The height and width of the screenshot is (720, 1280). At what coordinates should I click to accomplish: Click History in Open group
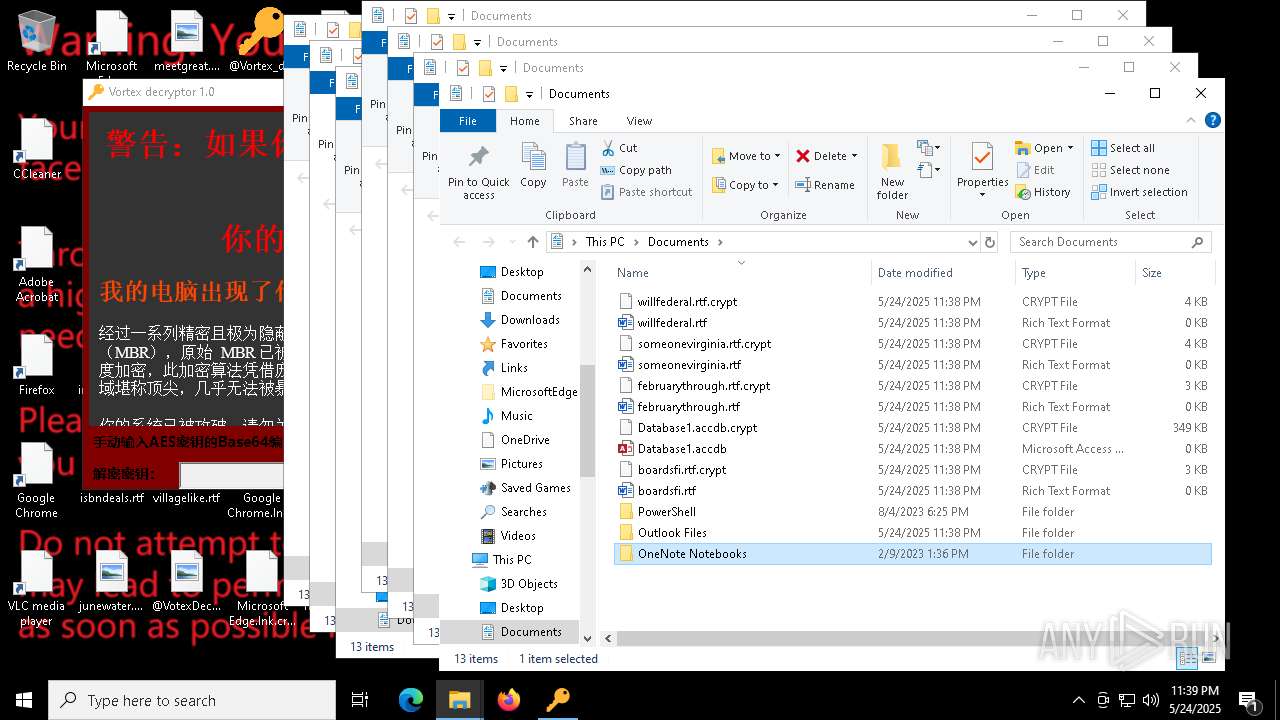click(1043, 192)
